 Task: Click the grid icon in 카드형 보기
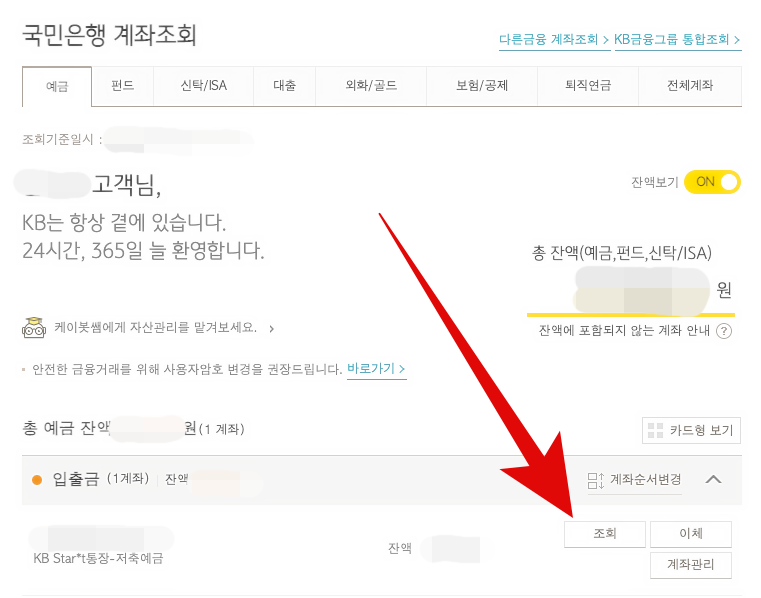coord(655,430)
